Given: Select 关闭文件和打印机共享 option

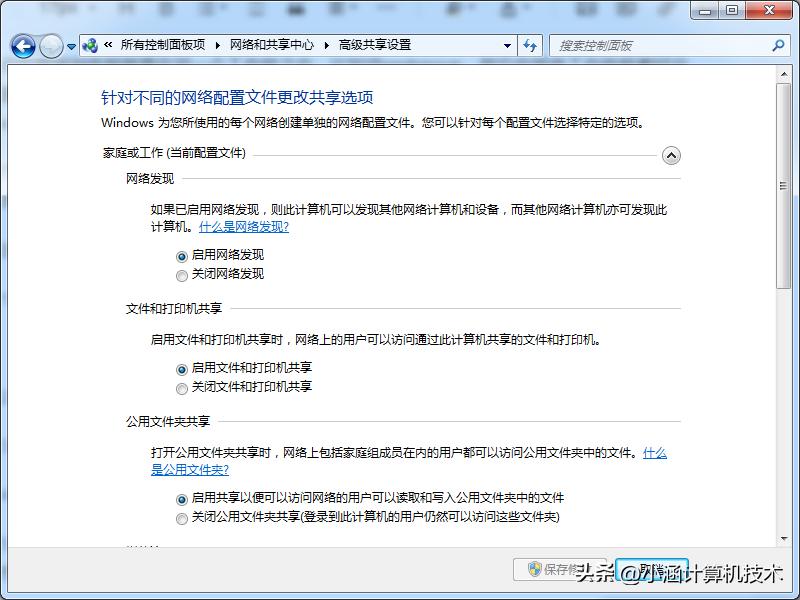Looking at the screenshot, I should tap(182, 388).
